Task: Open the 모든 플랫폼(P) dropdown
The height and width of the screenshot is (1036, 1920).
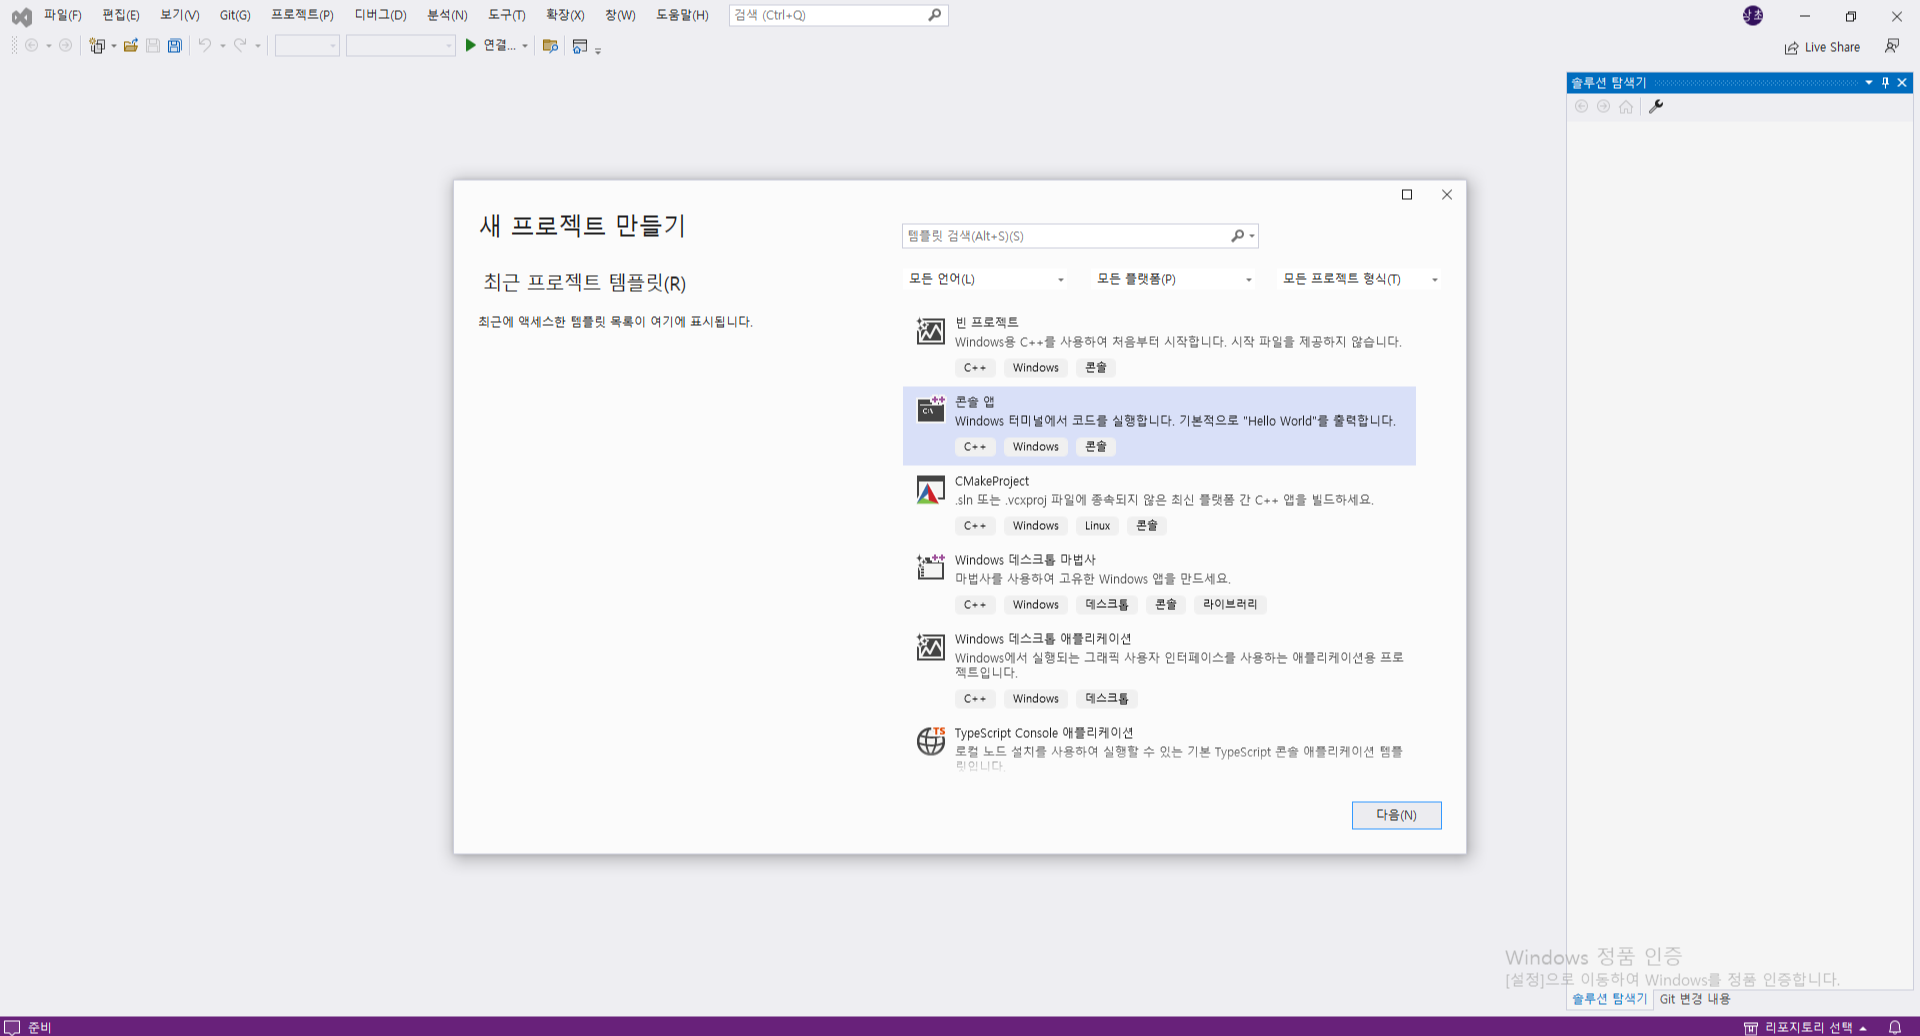Action: pos(1173,279)
